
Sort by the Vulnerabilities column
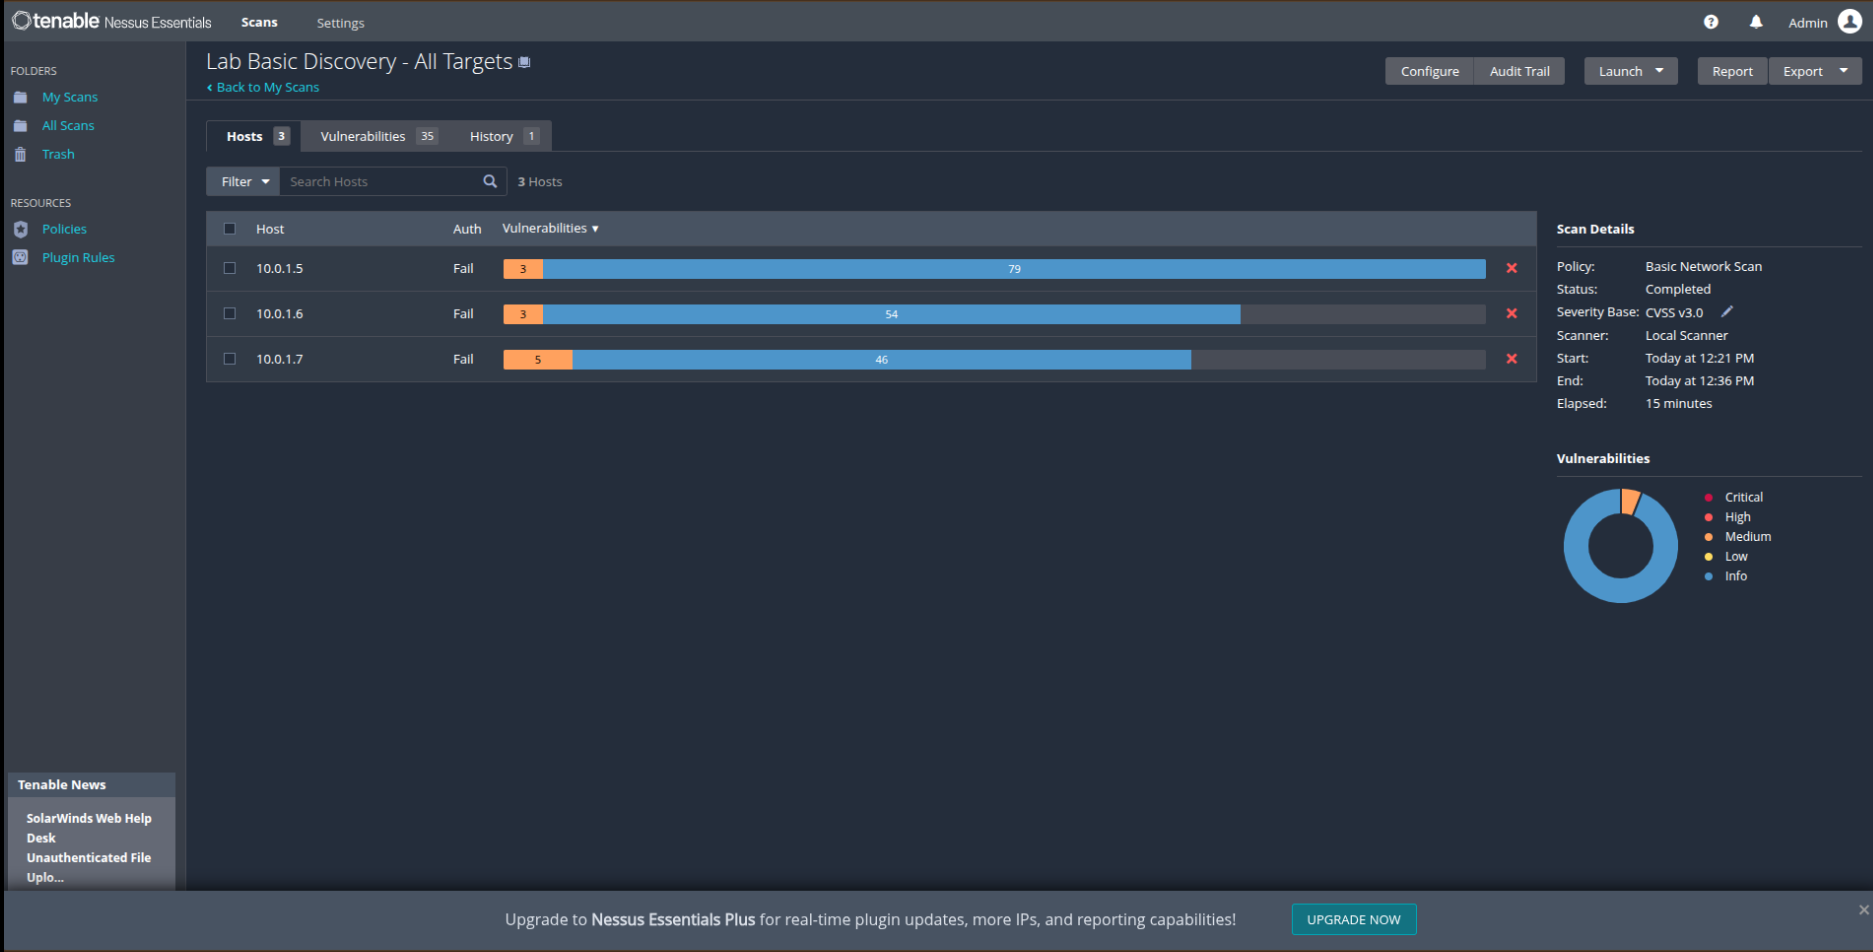pyautogui.click(x=550, y=228)
